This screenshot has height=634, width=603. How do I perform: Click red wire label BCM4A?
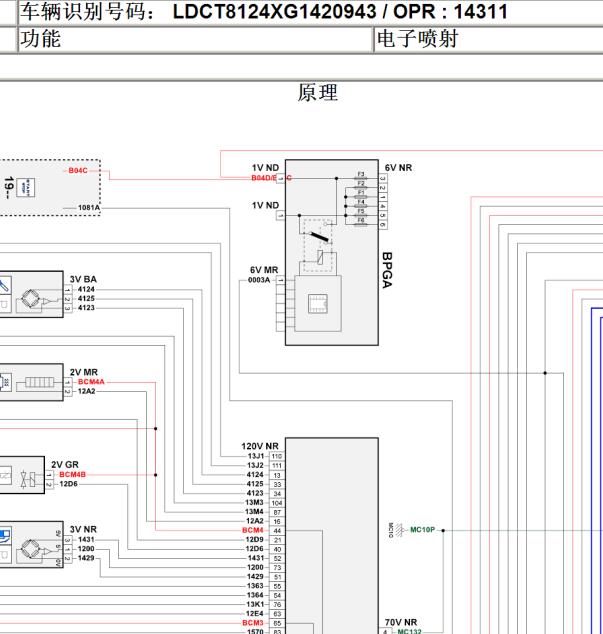91,382
